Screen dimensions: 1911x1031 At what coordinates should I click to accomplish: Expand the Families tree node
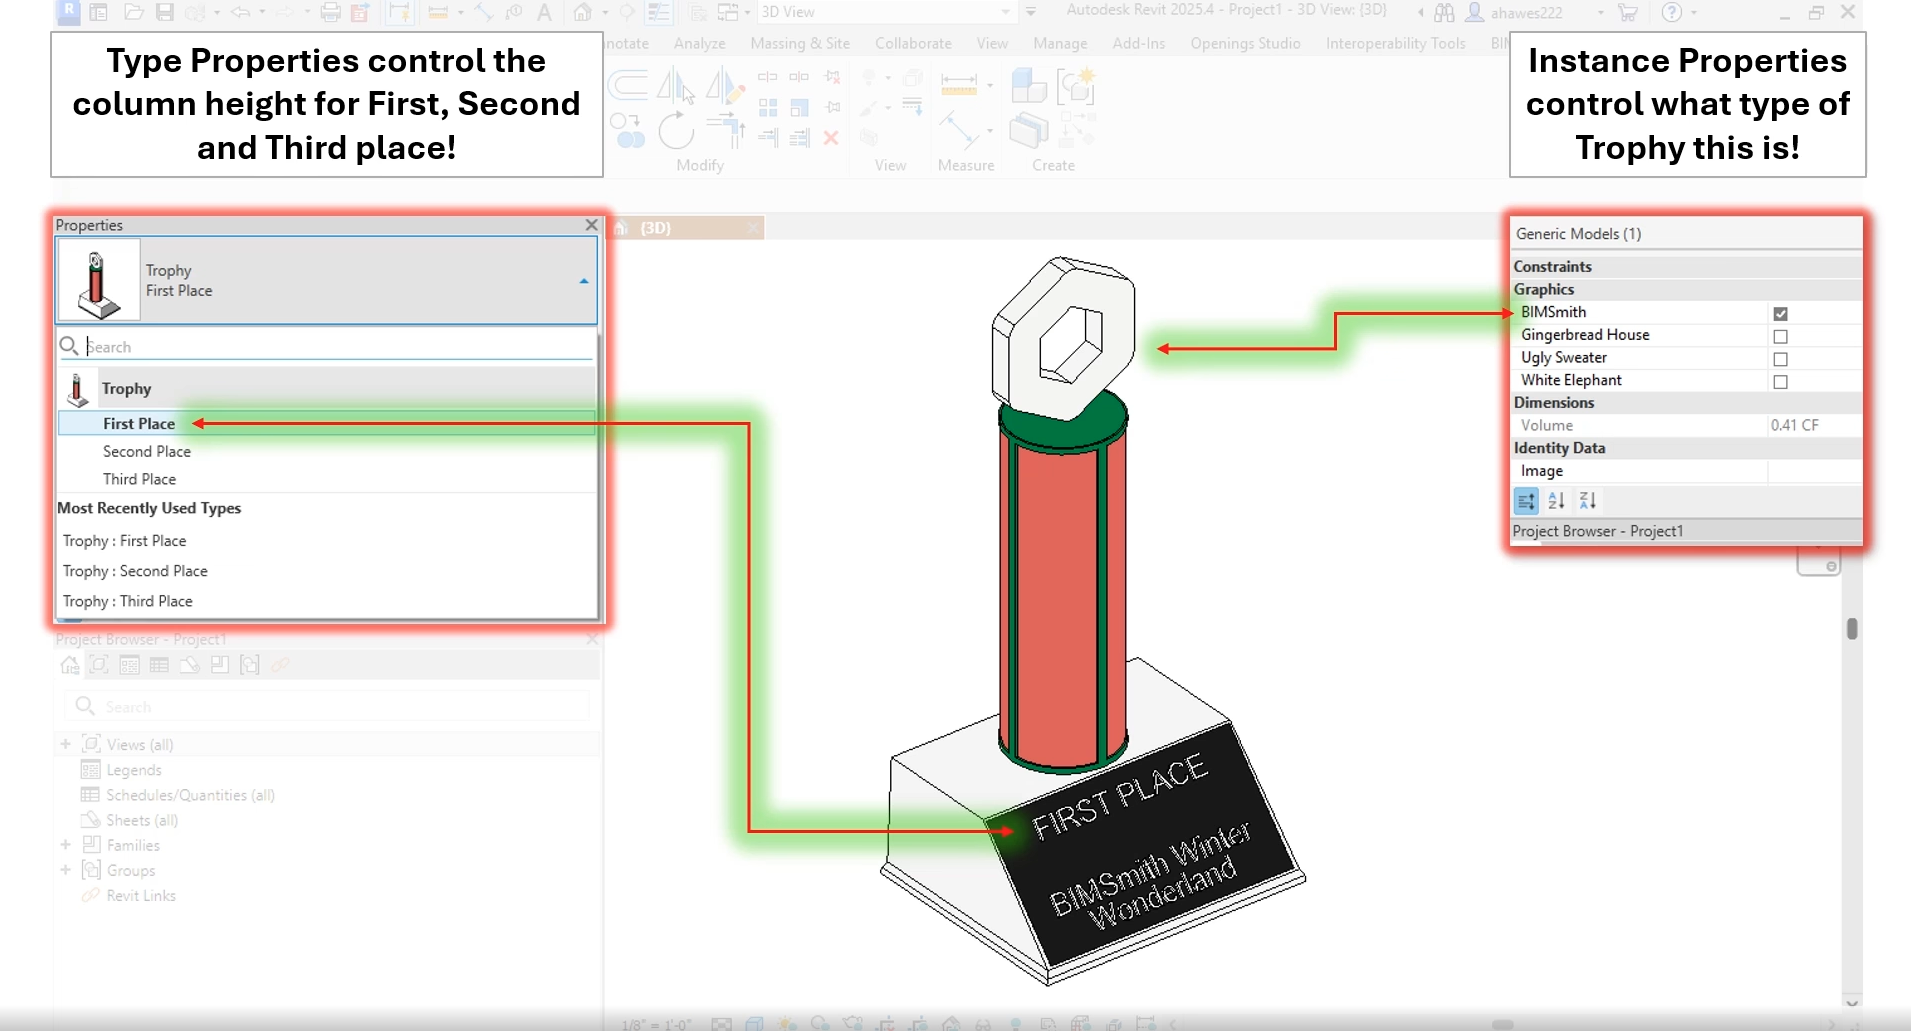coord(65,845)
